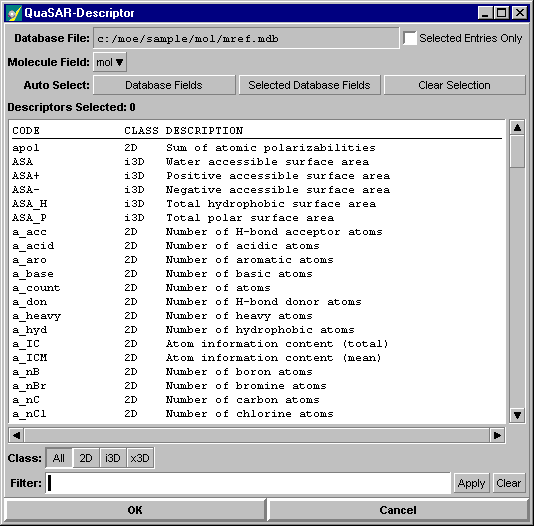Select the a_nBr bromine atoms row

coord(257,386)
